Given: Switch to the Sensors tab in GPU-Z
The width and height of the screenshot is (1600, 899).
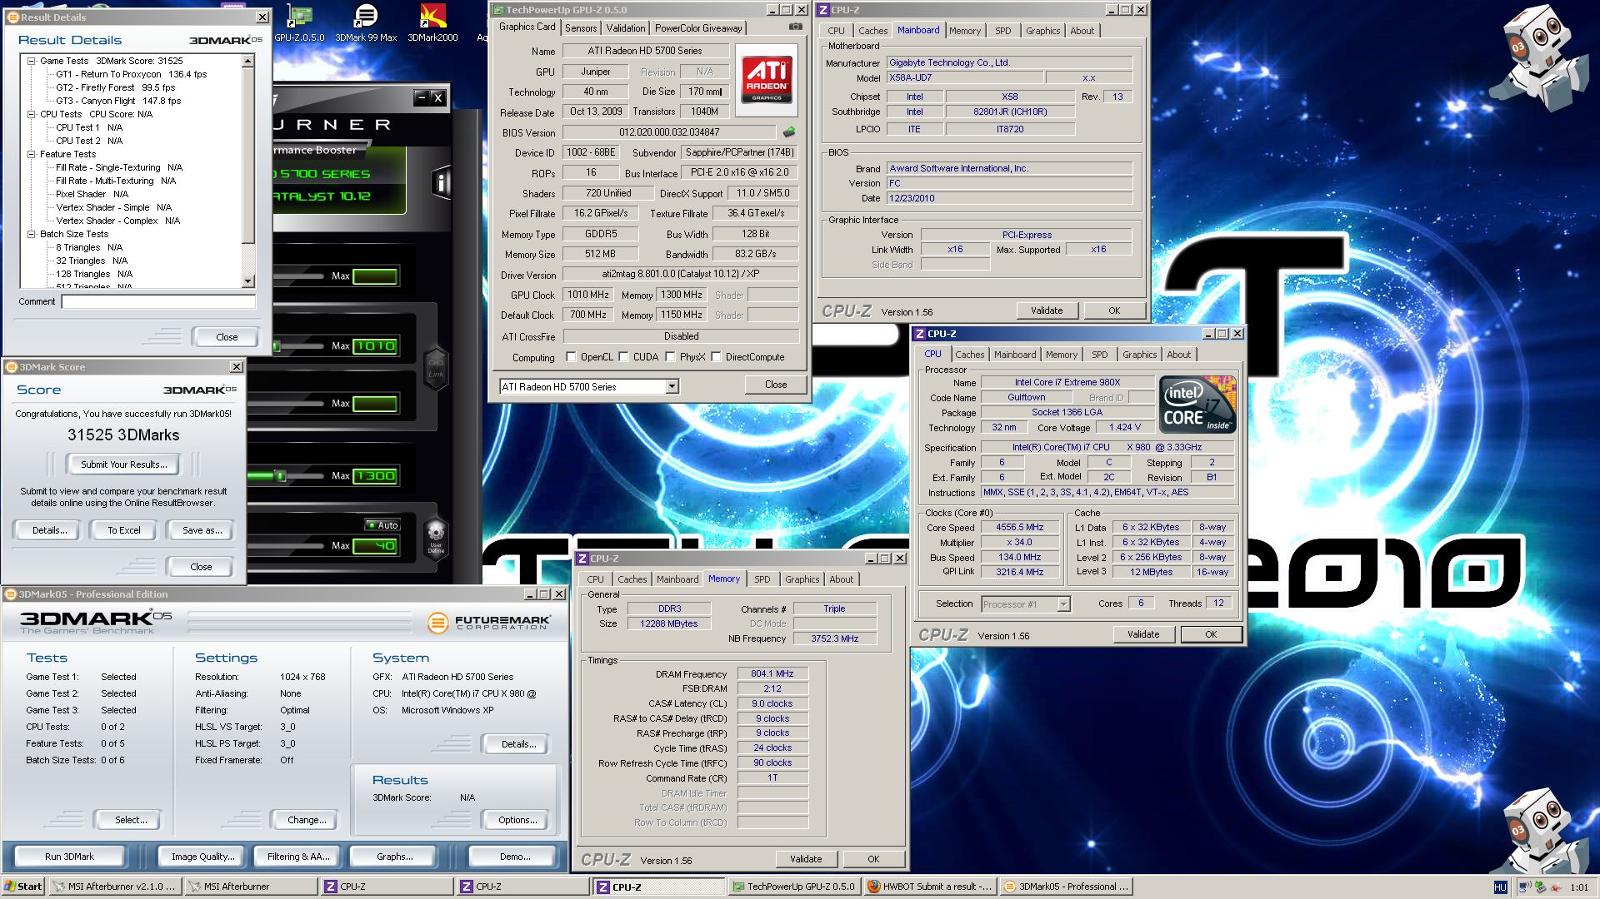Looking at the screenshot, I should pyautogui.click(x=581, y=28).
